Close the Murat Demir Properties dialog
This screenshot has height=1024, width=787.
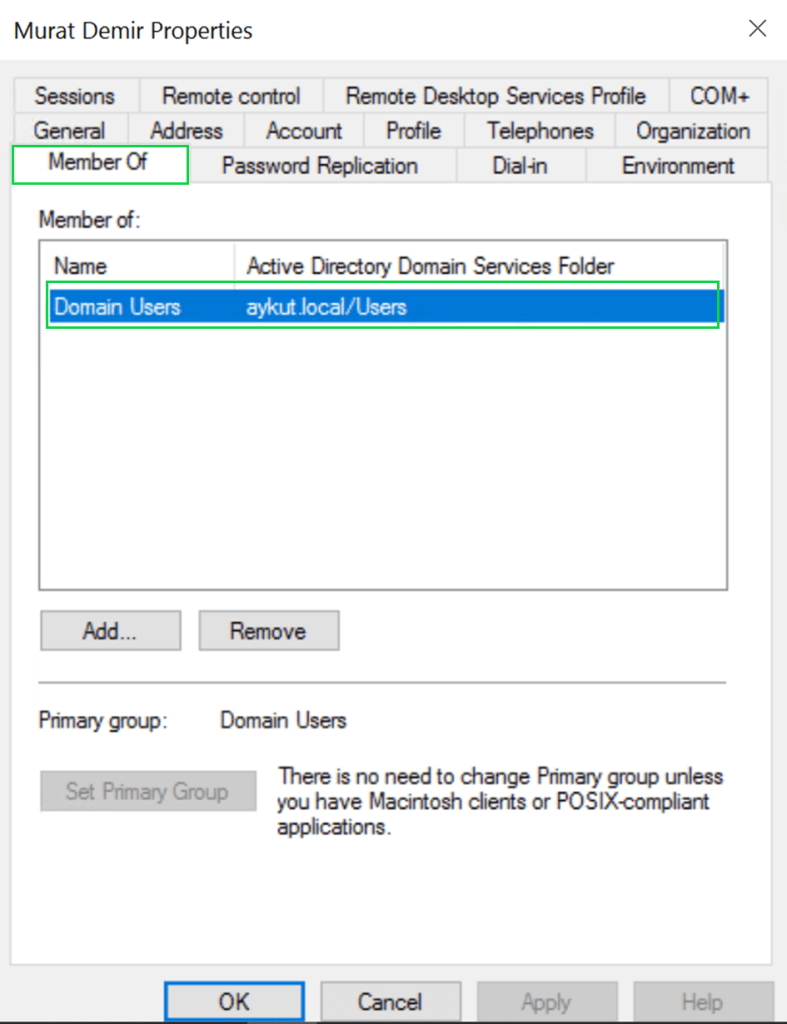click(758, 29)
